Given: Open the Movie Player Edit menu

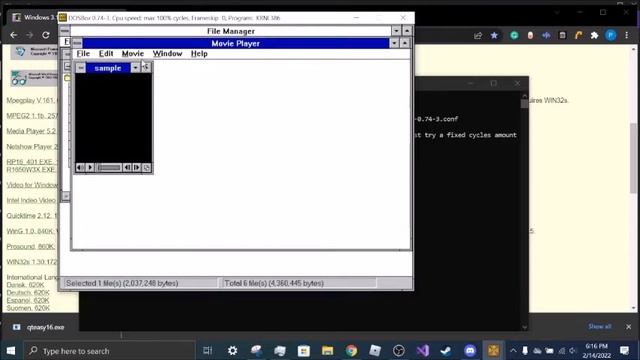Looking at the screenshot, I should 106,53.
